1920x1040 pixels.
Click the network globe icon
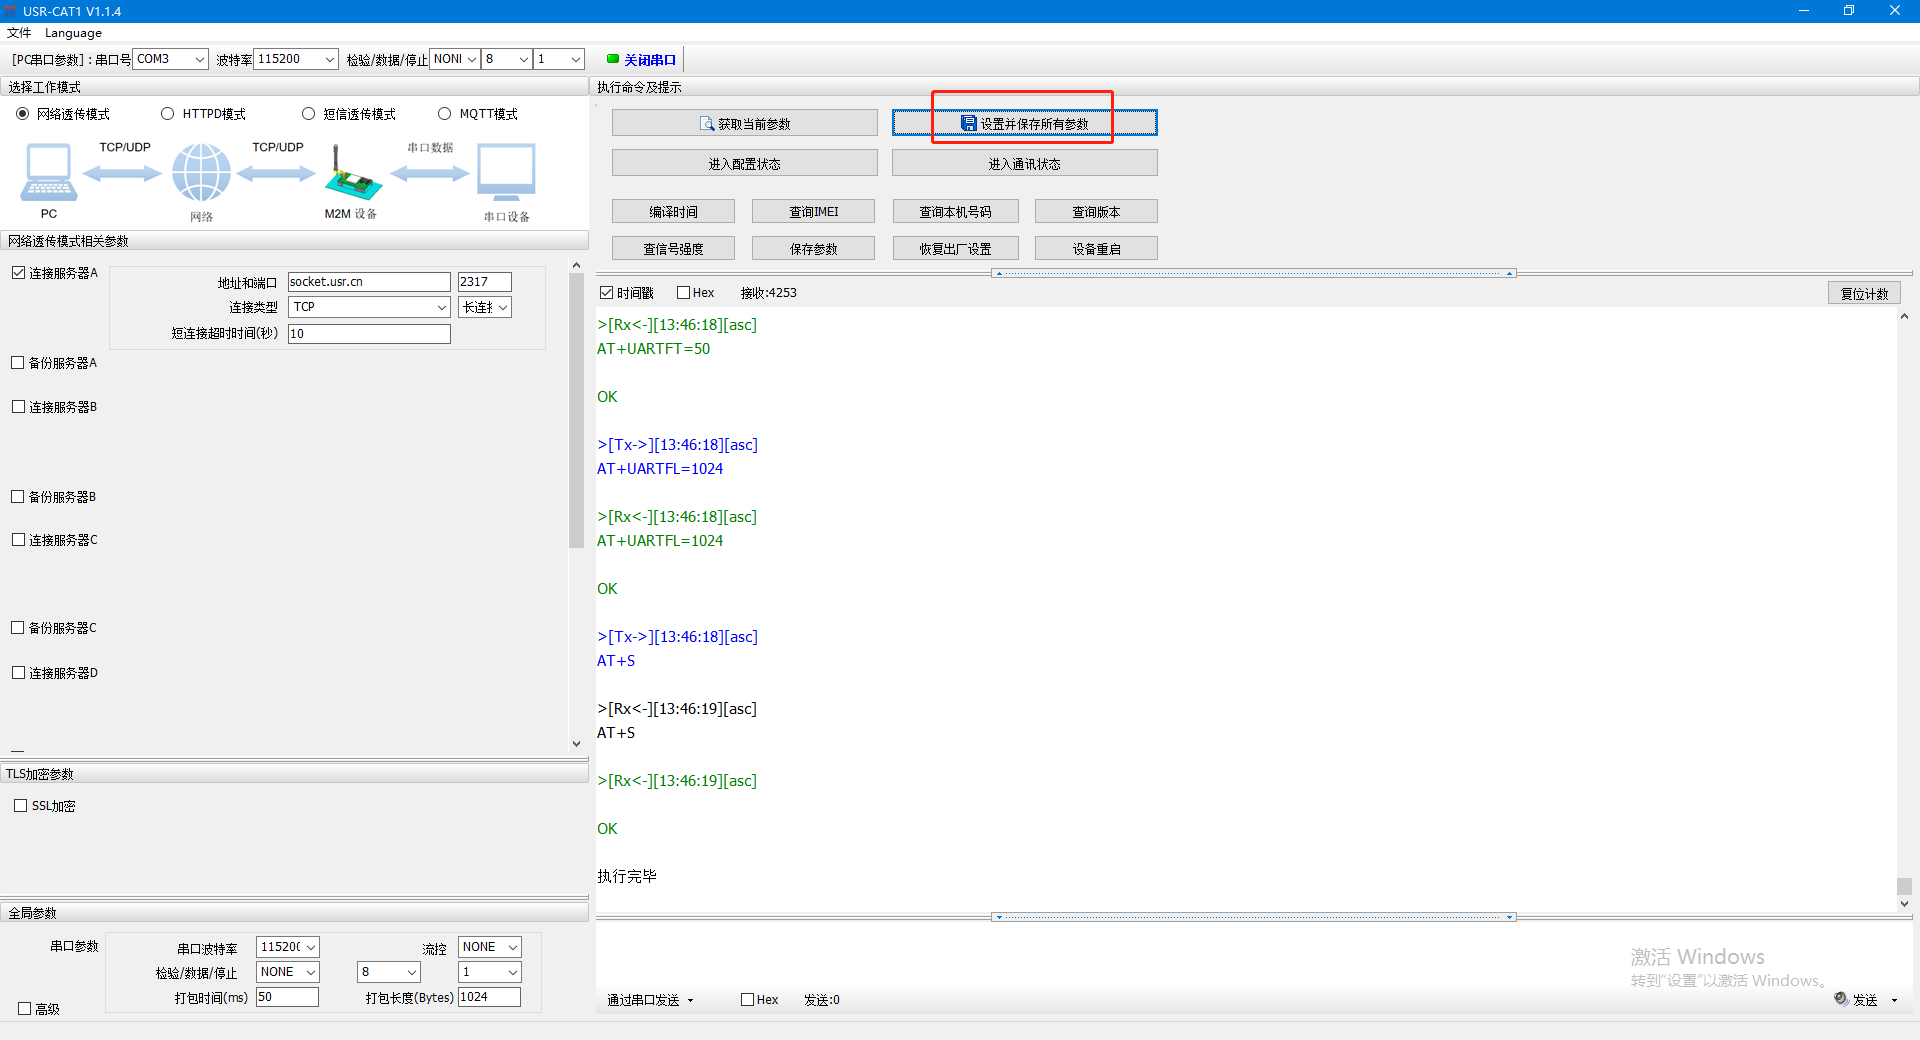click(201, 172)
